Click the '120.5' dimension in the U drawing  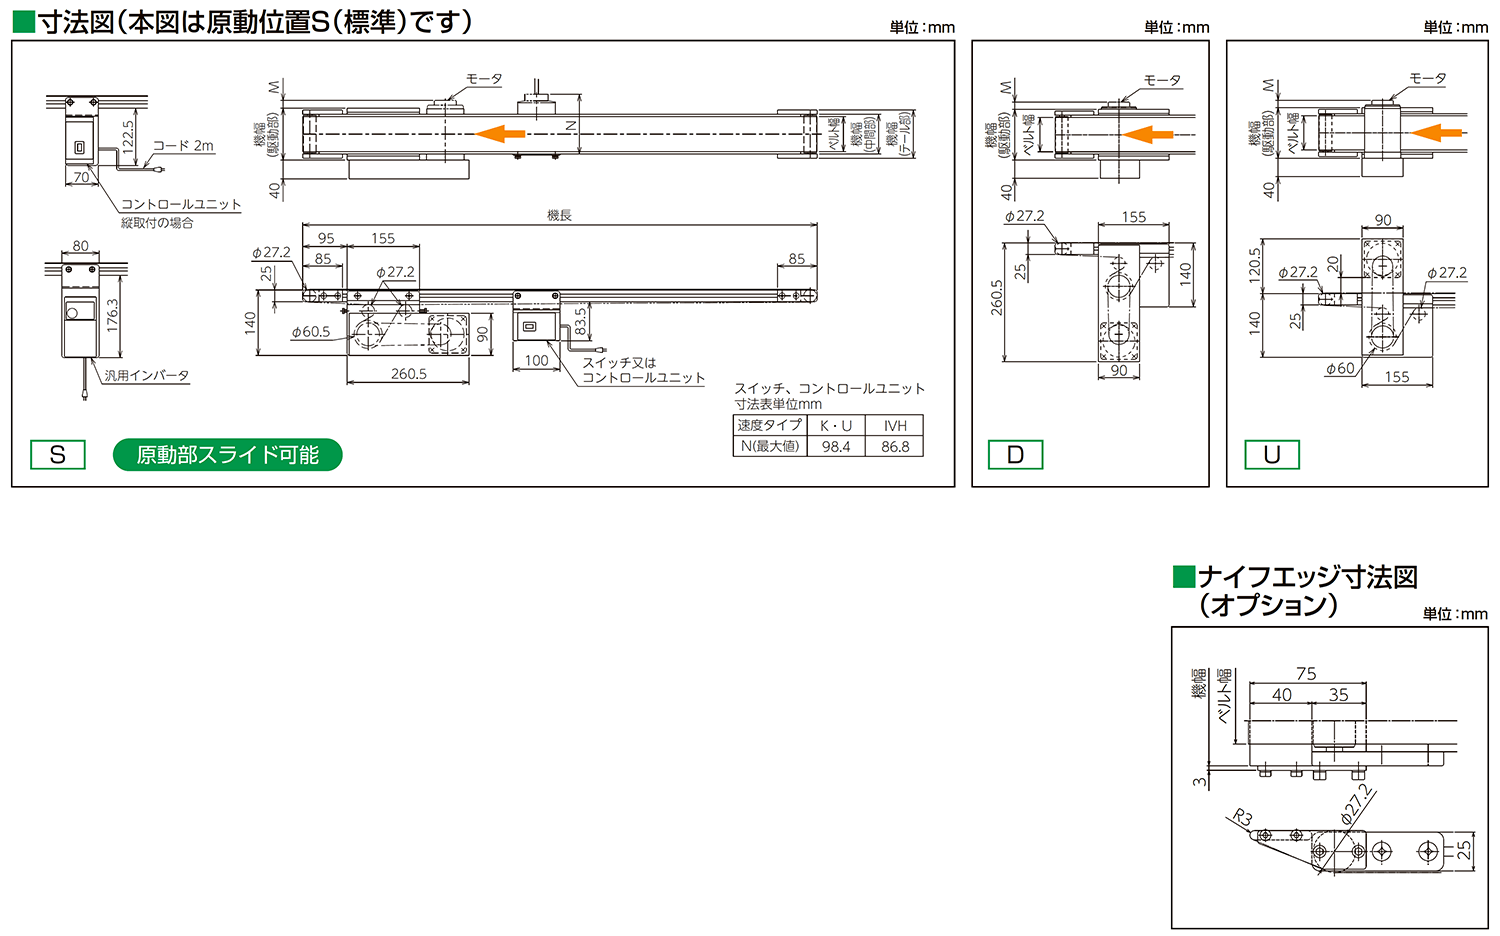pyautogui.click(x=1255, y=267)
